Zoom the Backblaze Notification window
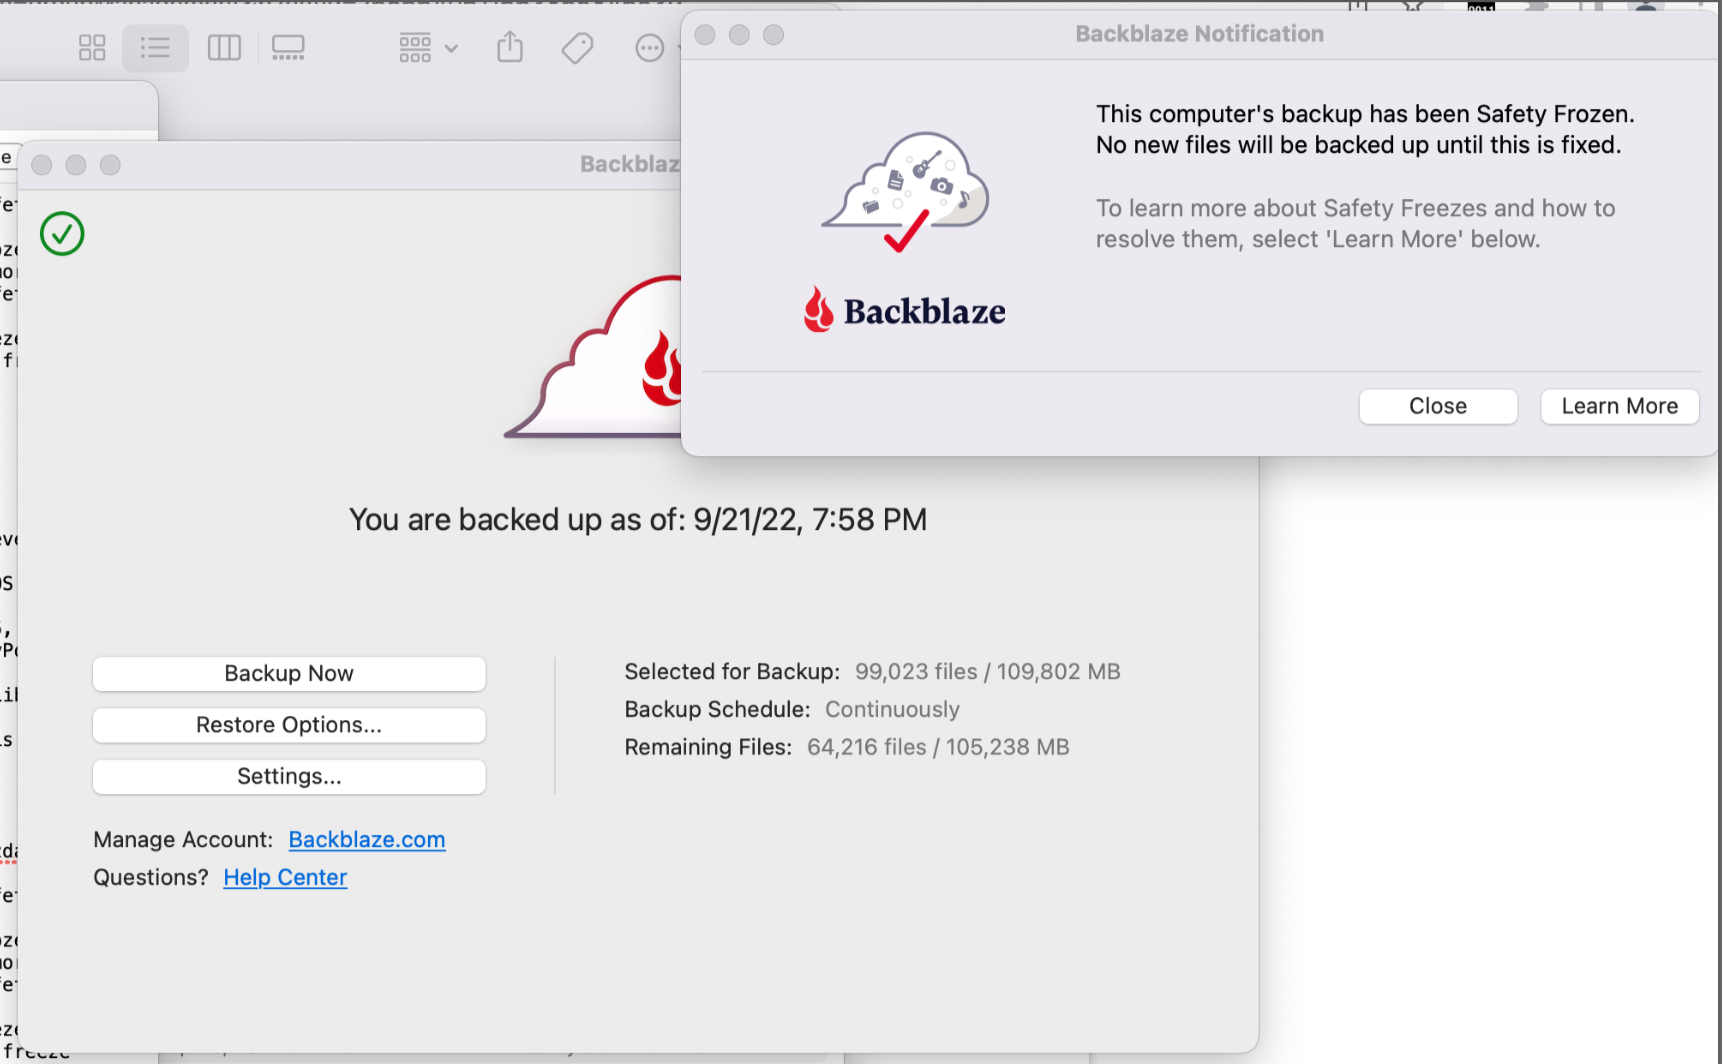This screenshot has width=1722, height=1064. [773, 35]
